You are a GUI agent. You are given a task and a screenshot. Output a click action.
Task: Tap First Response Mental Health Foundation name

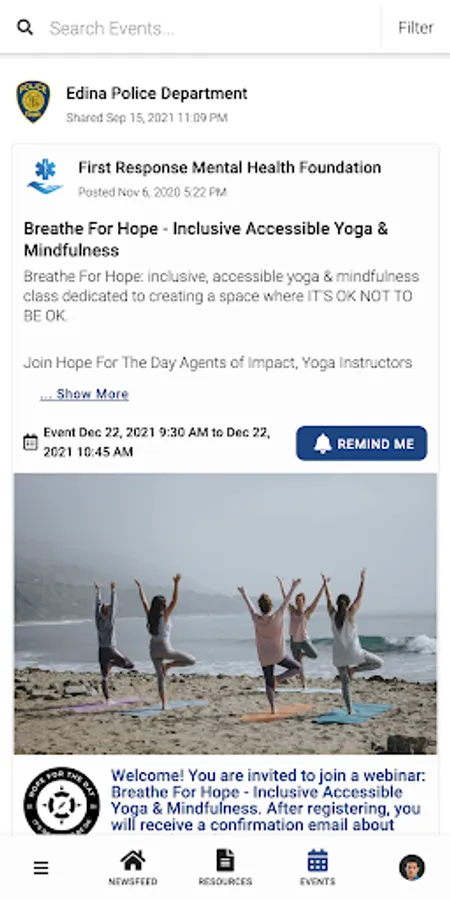click(x=230, y=168)
